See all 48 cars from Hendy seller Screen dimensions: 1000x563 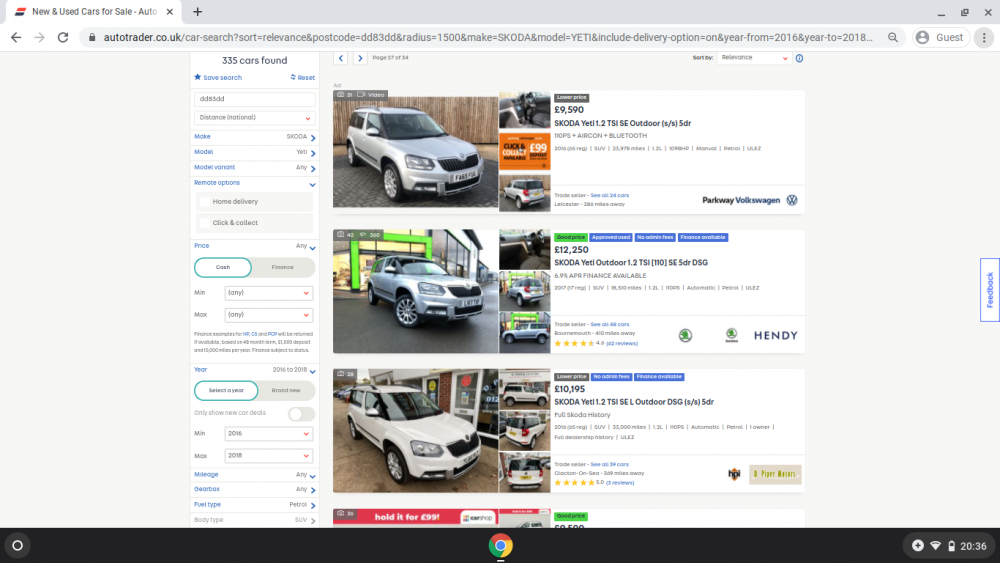pyautogui.click(x=610, y=324)
